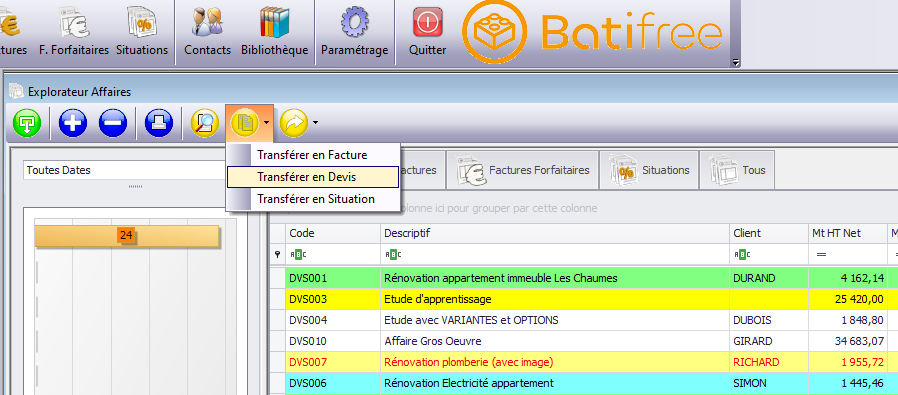The width and height of the screenshot is (898, 395).
Task: Sort by the Mt HT Net column header
Action: pos(848,233)
